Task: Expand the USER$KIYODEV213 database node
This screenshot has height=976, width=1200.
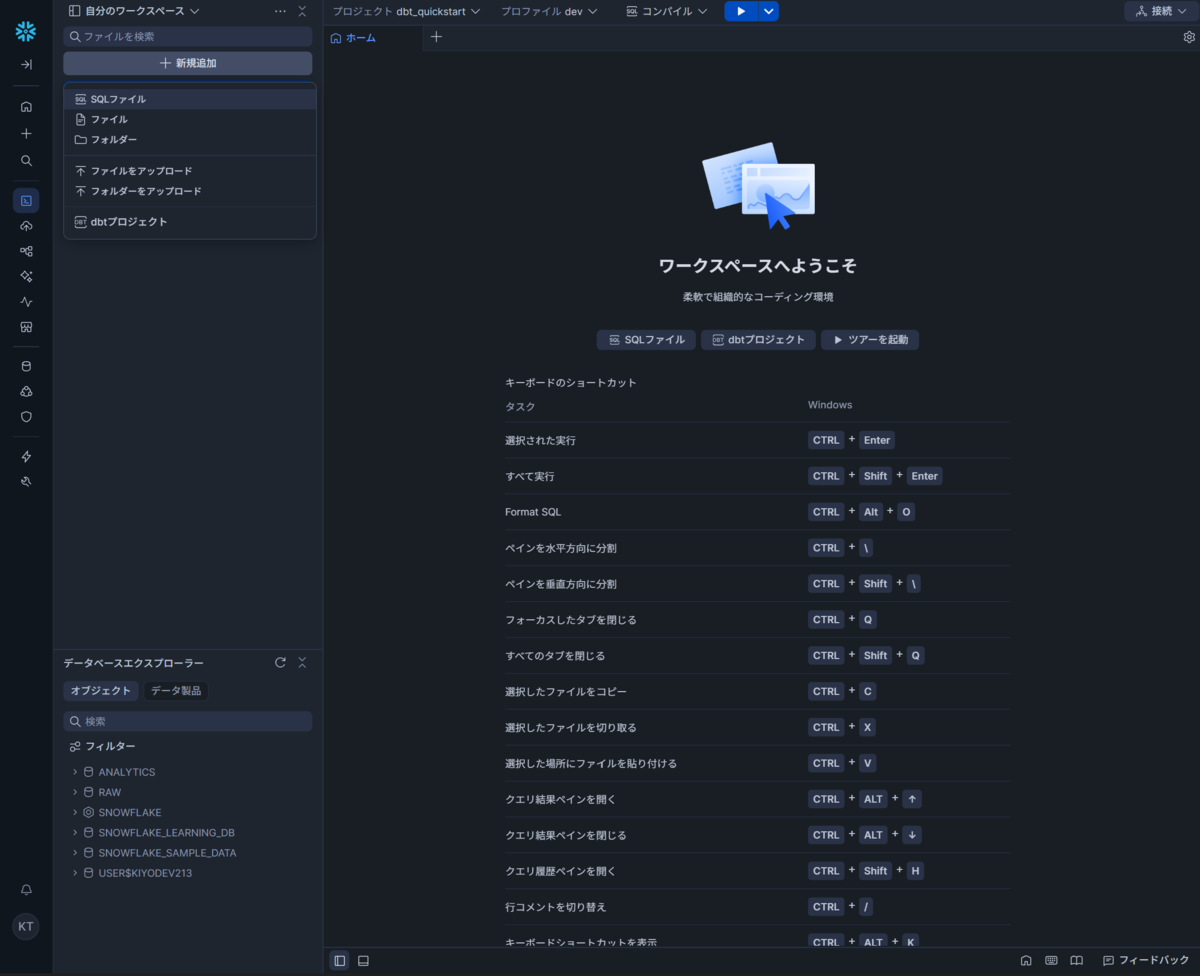Action: [x=75, y=873]
